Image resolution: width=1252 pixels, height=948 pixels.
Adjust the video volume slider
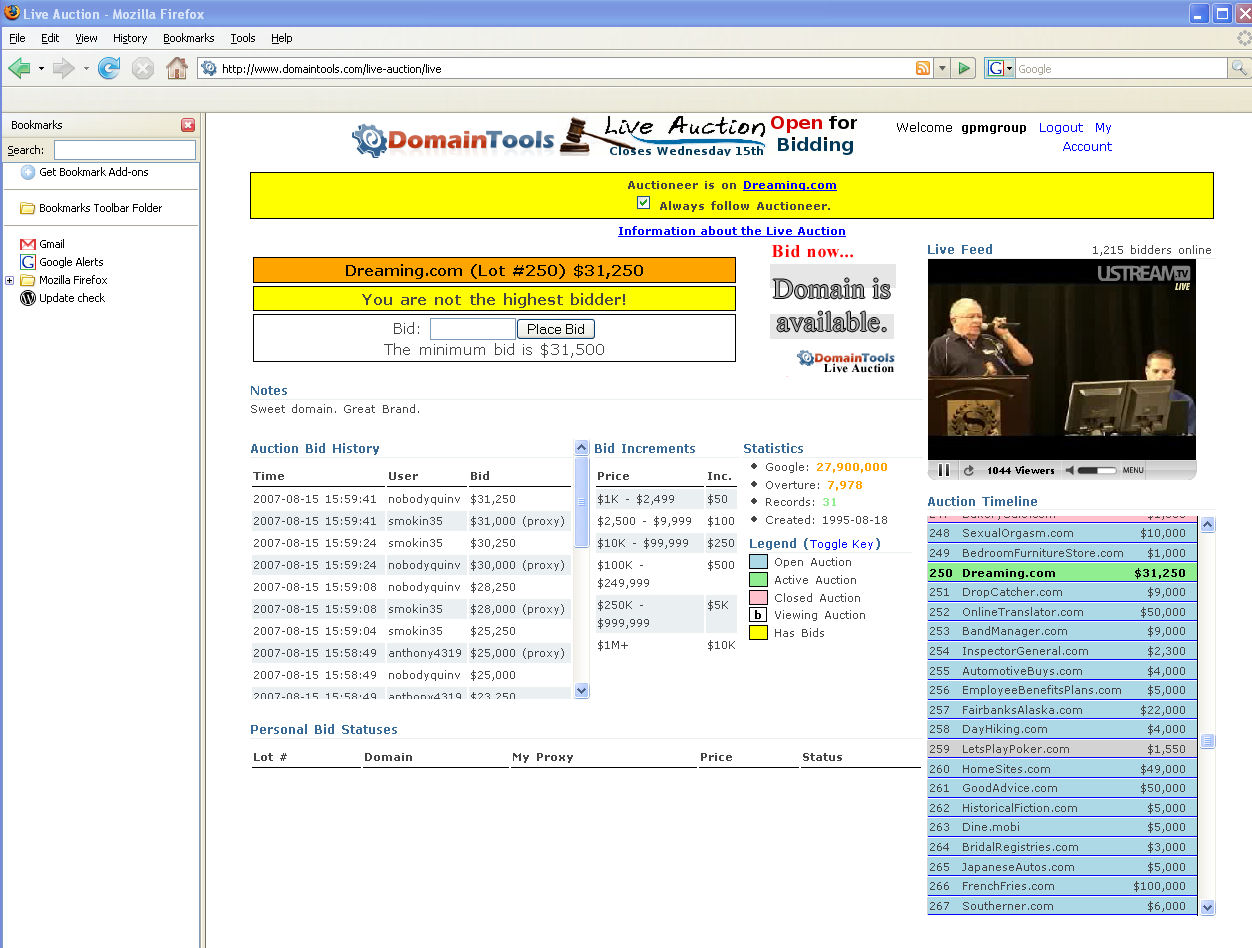[x=1096, y=470]
